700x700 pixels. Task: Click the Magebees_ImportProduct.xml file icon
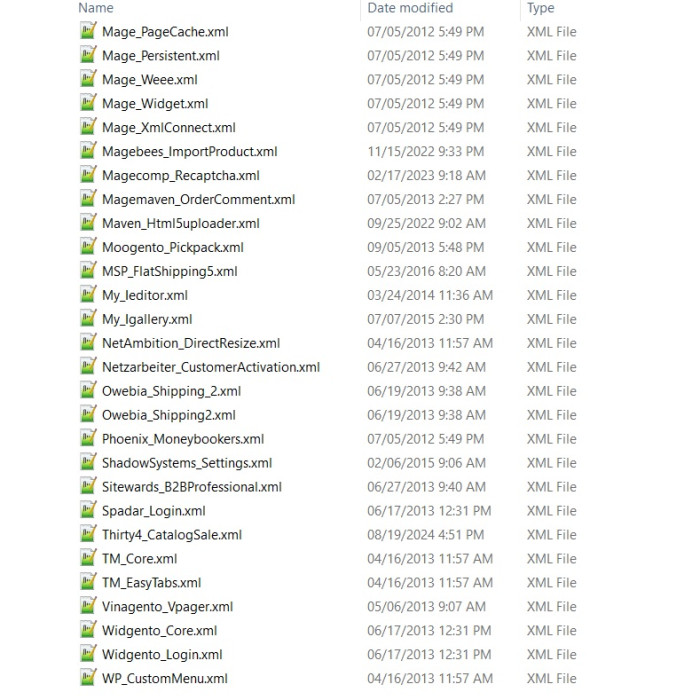[x=88, y=152]
